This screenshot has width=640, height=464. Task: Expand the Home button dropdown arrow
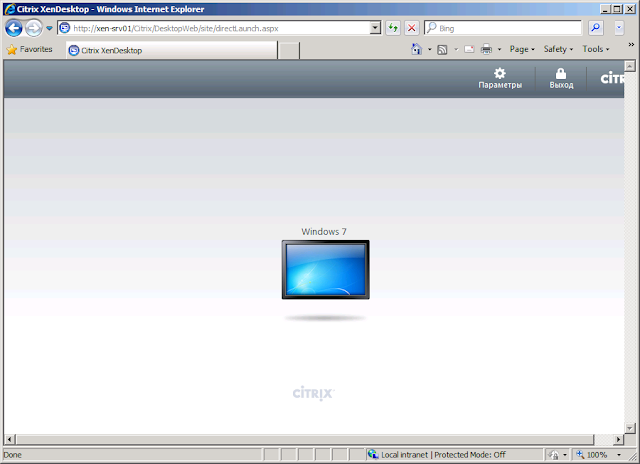point(429,49)
